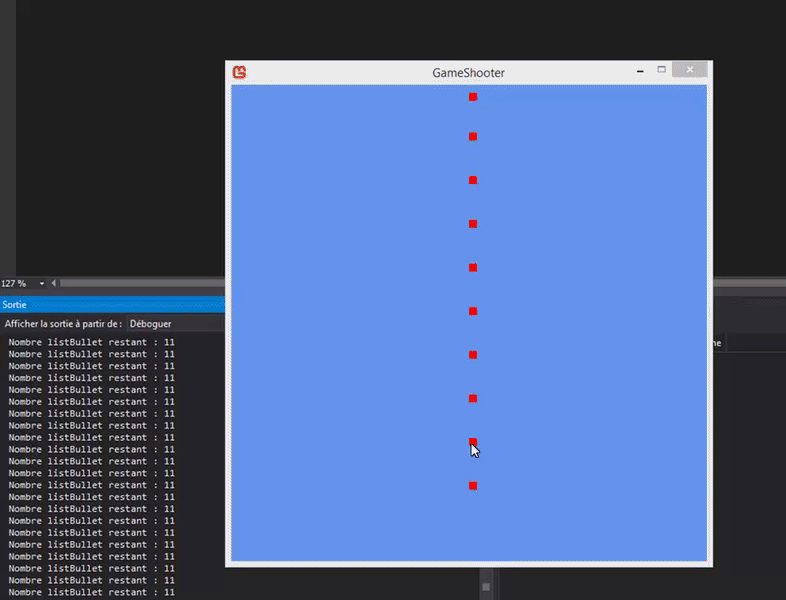Click the MonoGame logo icon in GameShooter title bar
This screenshot has width=786, height=600.
click(x=239, y=72)
